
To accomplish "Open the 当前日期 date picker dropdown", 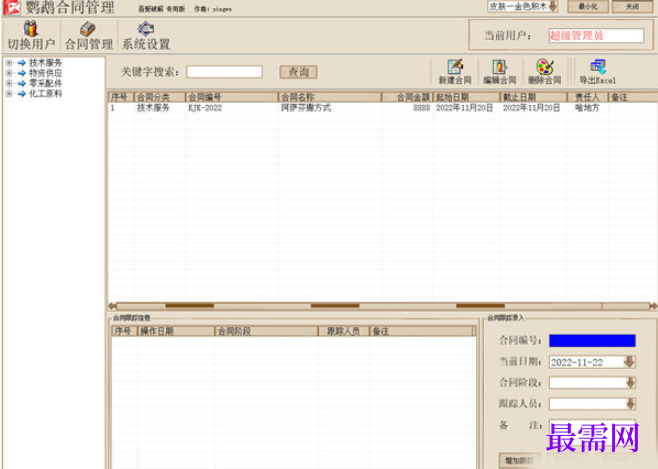I will 629,362.
